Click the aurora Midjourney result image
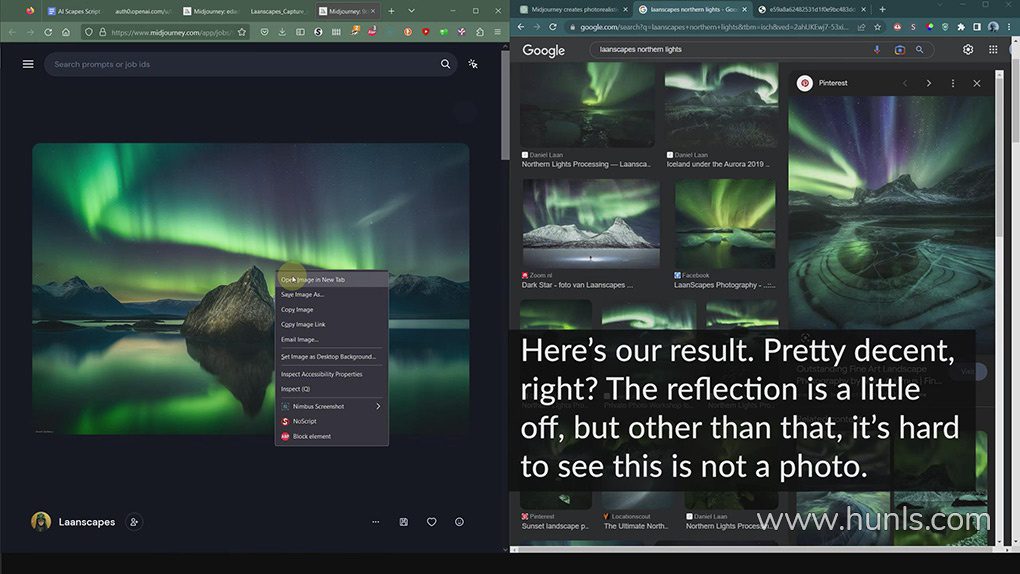 [x=250, y=289]
